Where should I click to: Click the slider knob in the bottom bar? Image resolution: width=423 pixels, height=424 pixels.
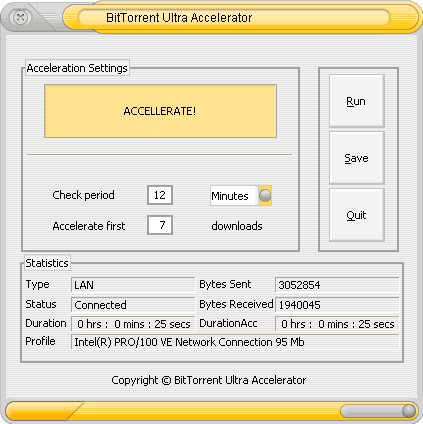coord(409,411)
